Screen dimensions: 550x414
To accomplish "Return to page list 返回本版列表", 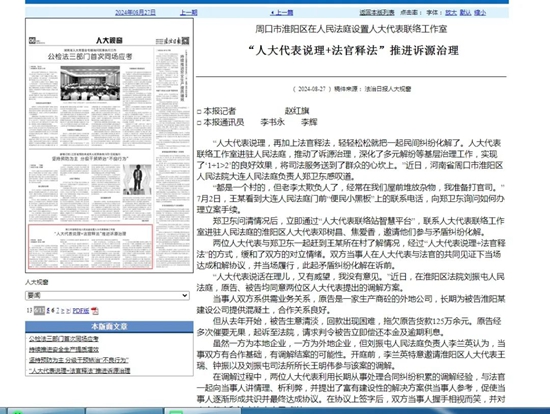I will point(377,13).
